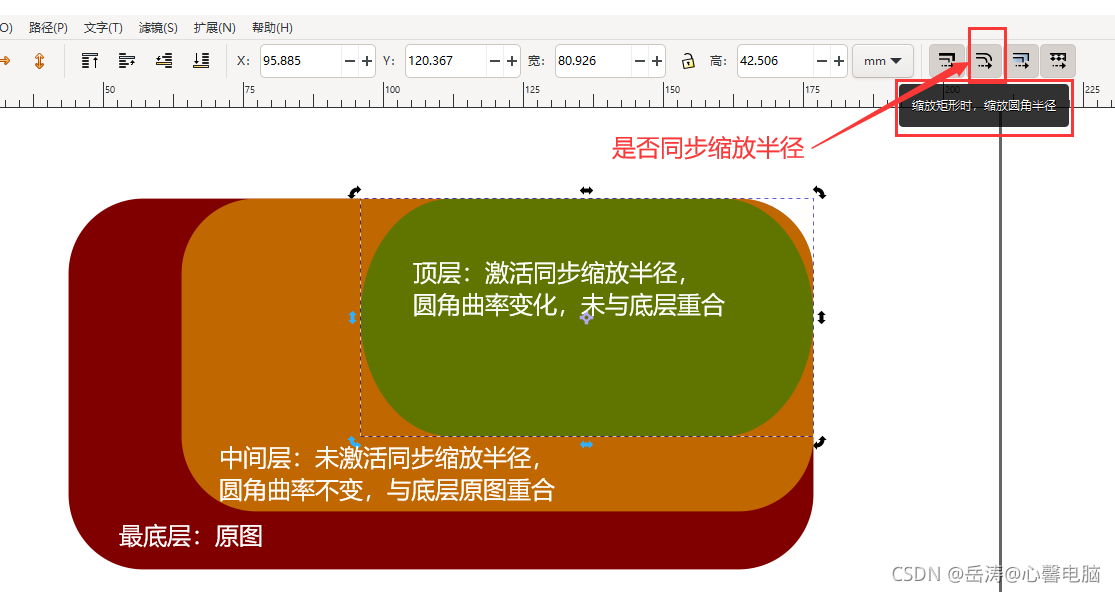Decrease the X value with minus
This screenshot has height=592, width=1115.
coord(350,61)
